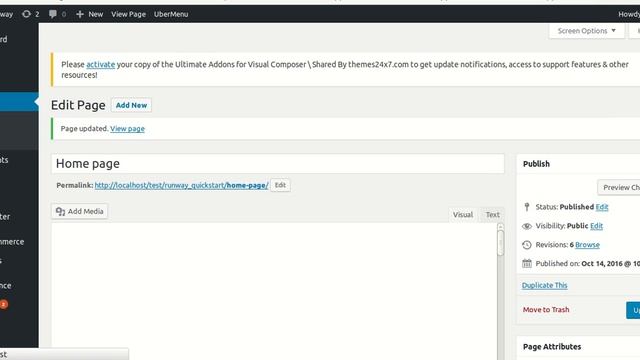Open View Page in admin bar
The width and height of the screenshot is (640, 360).
pyautogui.click(x=128, y=14)
